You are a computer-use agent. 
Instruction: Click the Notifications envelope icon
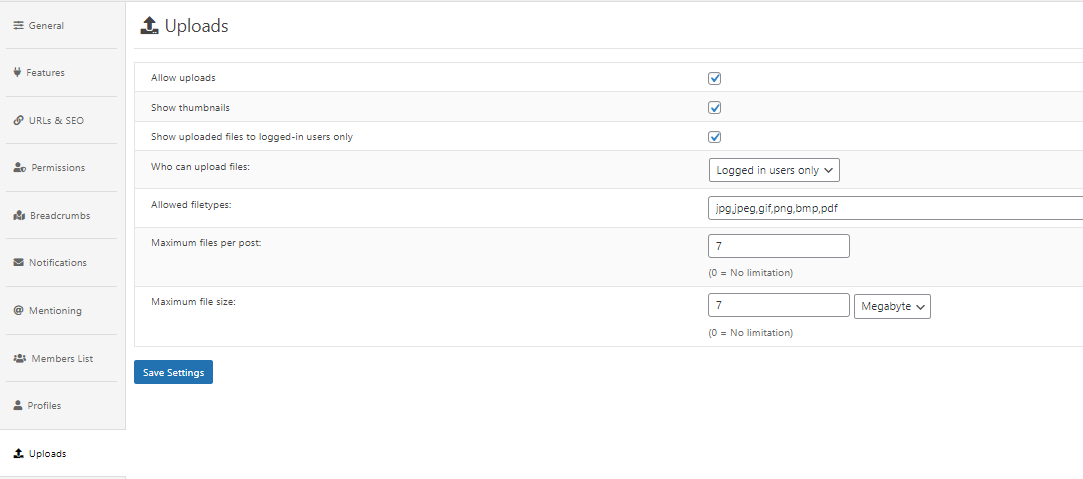[19, 262]
